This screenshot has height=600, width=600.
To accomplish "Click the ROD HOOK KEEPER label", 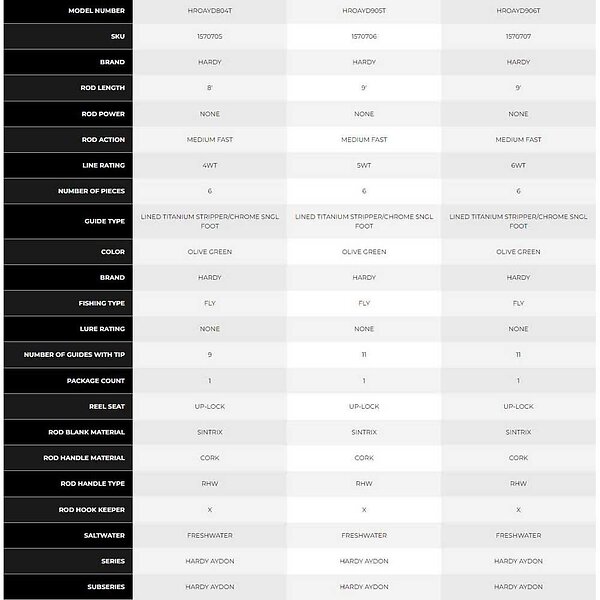I will pos(93,510).
